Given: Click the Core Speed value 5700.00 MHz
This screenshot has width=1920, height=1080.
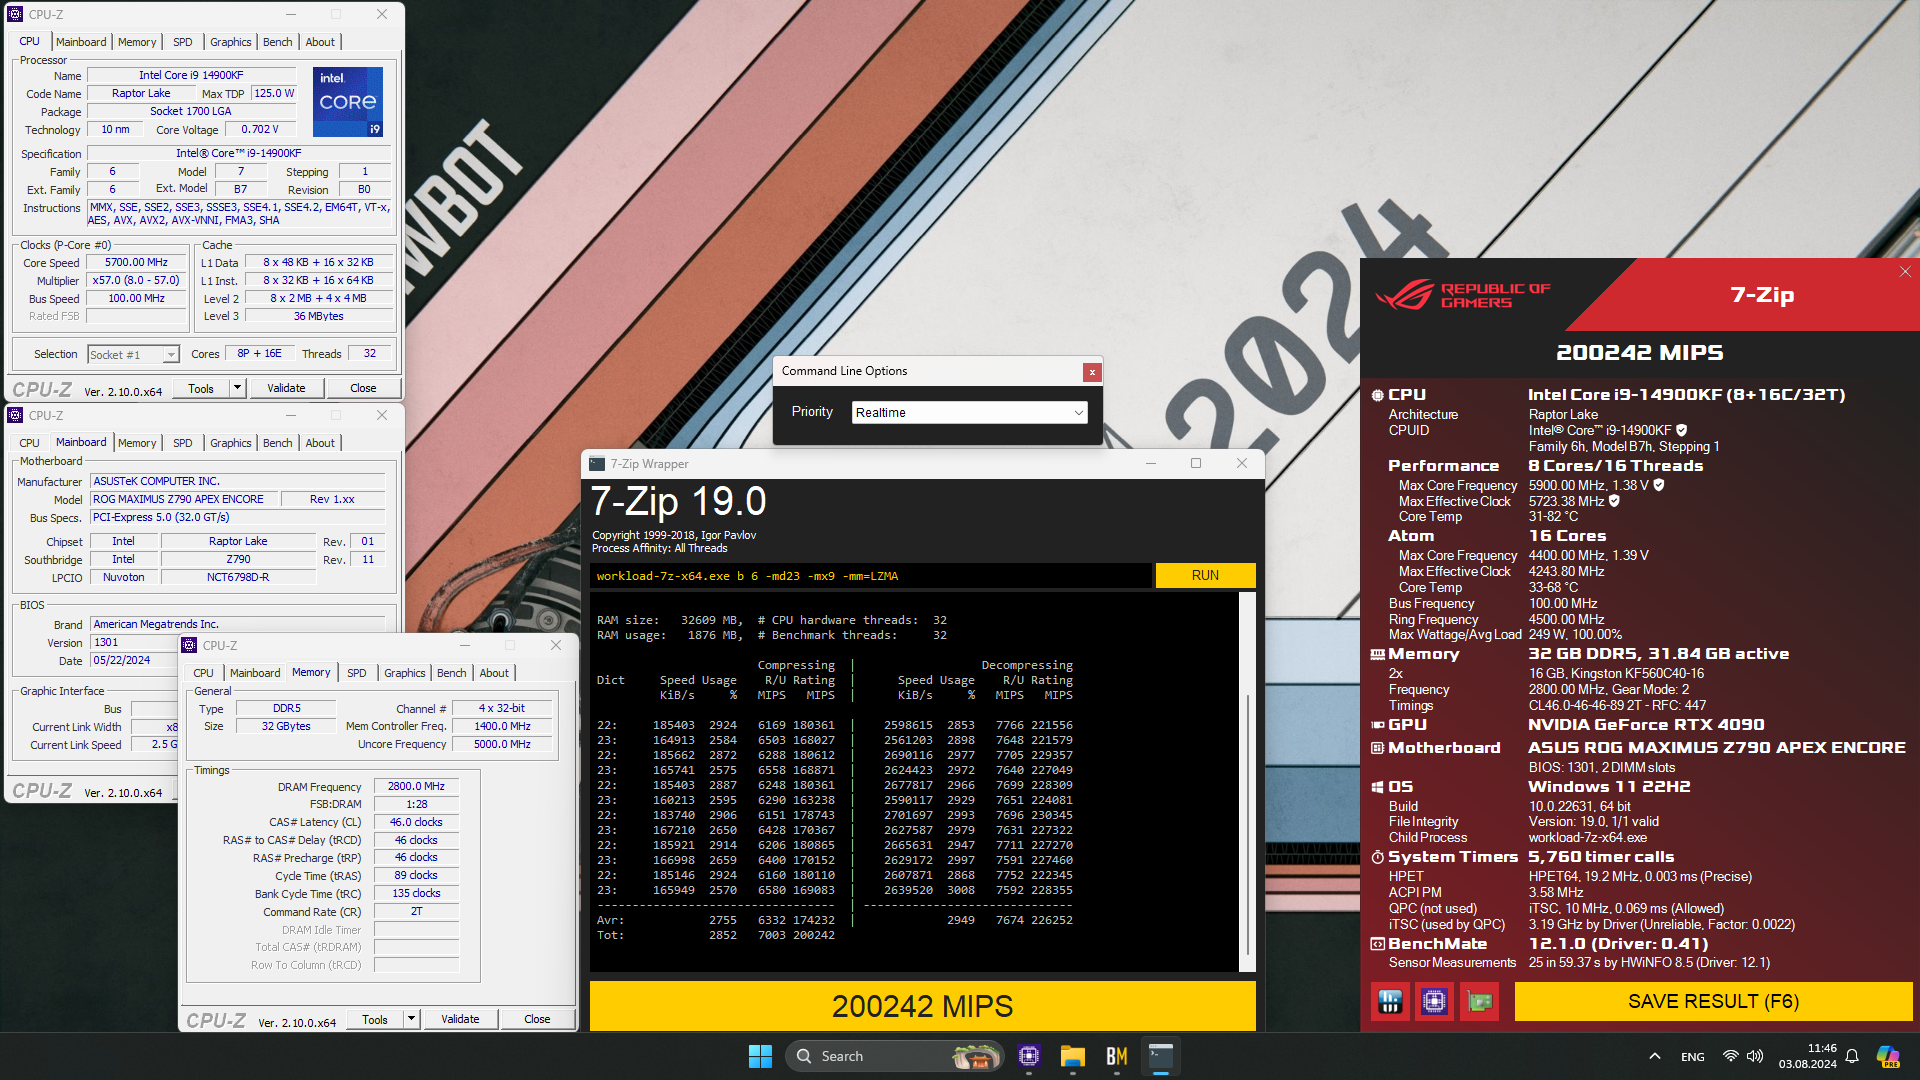Looking at the screenshot, I should 136,262.
